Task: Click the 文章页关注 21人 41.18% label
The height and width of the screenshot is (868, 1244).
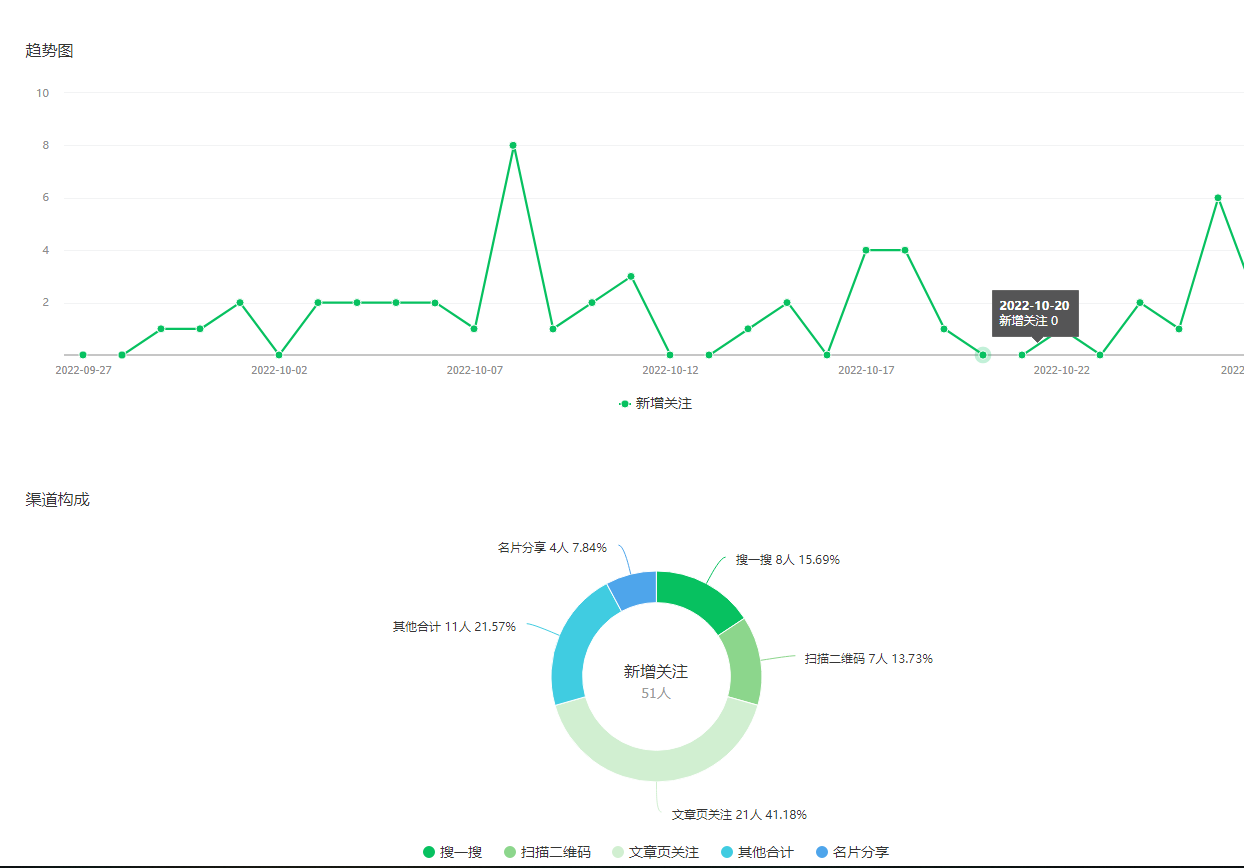Action: click(x=739, y=814)
